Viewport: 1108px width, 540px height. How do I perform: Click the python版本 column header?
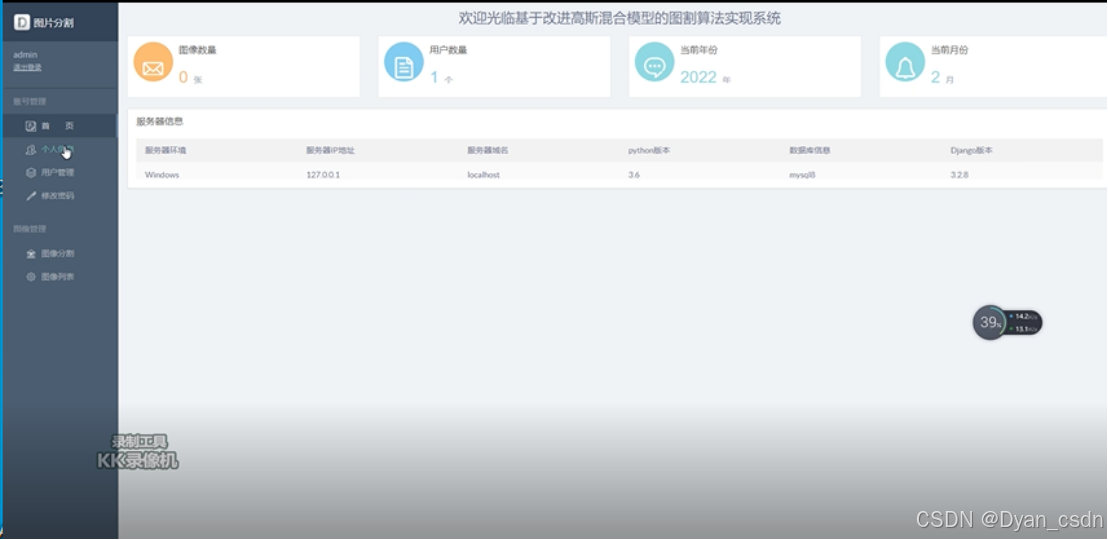point(649,151)
